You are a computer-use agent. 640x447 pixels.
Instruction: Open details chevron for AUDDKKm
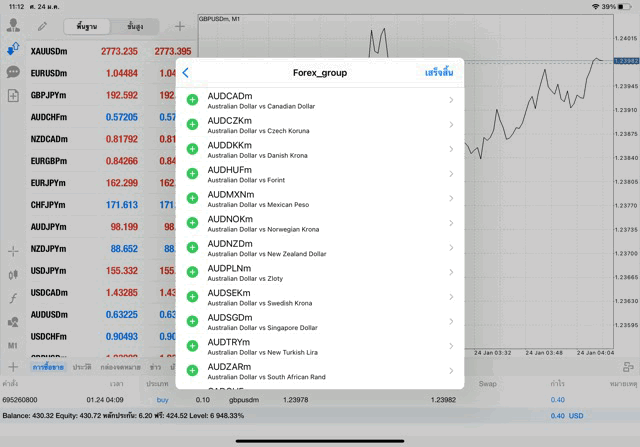click(451, 149)
